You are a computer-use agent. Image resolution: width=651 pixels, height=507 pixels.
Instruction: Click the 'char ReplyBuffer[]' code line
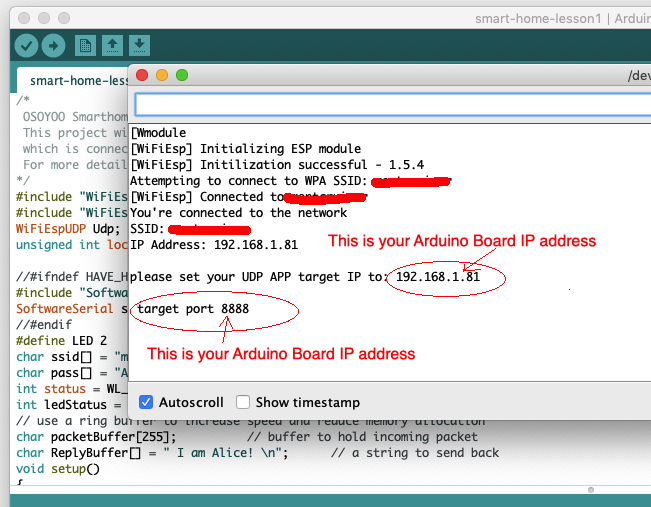tap(152, 453)
